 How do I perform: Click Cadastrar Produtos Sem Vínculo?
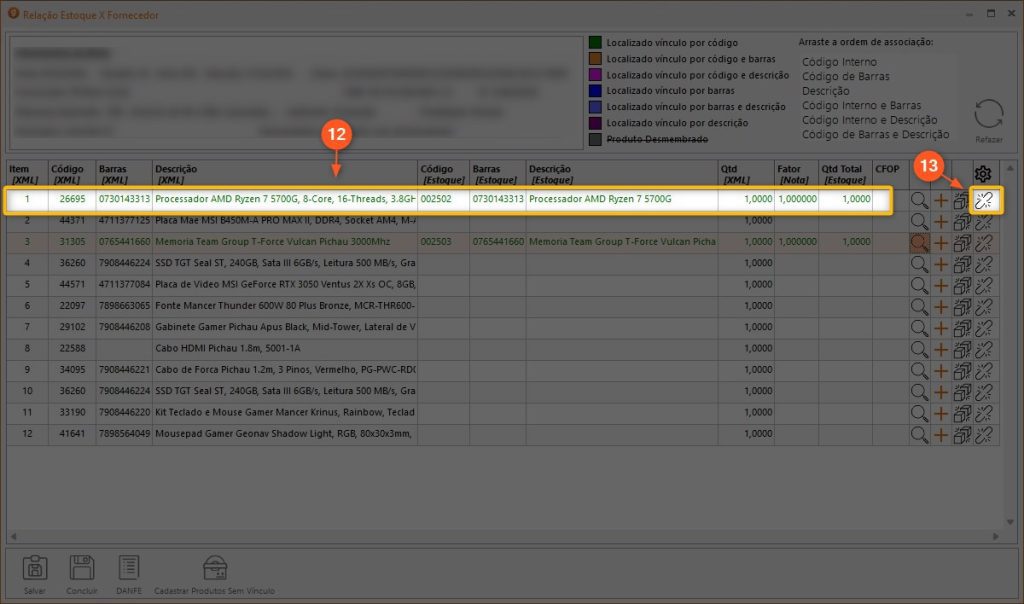(214, 570)
